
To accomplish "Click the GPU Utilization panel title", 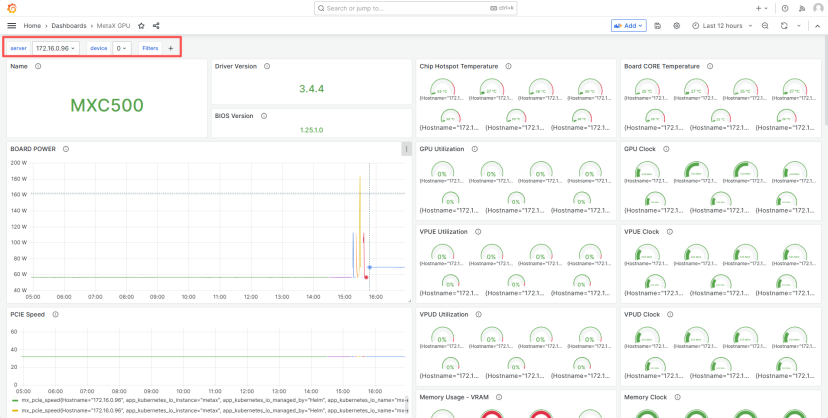I will [442, 149].
